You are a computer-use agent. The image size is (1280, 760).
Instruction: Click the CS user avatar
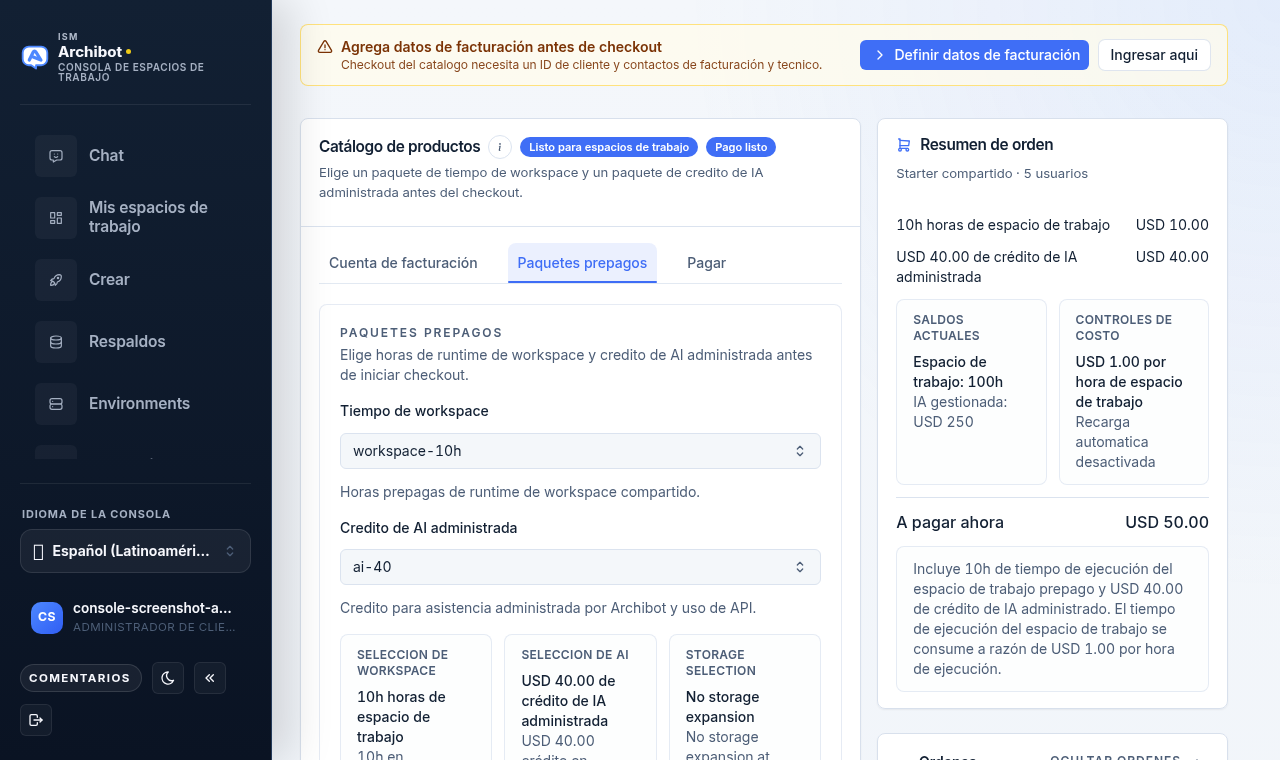point(47,618)
